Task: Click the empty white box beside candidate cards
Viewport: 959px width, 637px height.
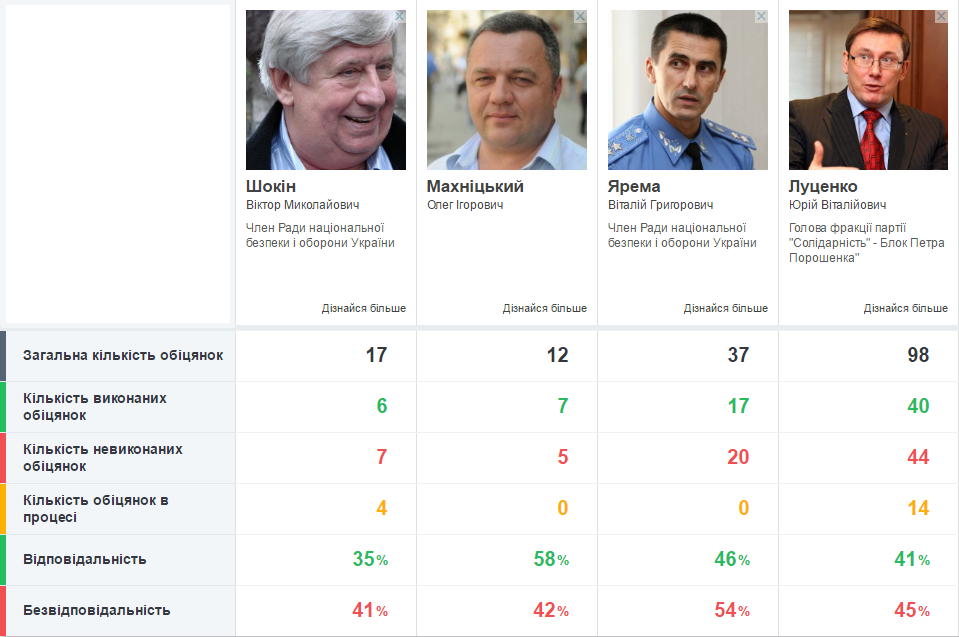Action: 118,164
